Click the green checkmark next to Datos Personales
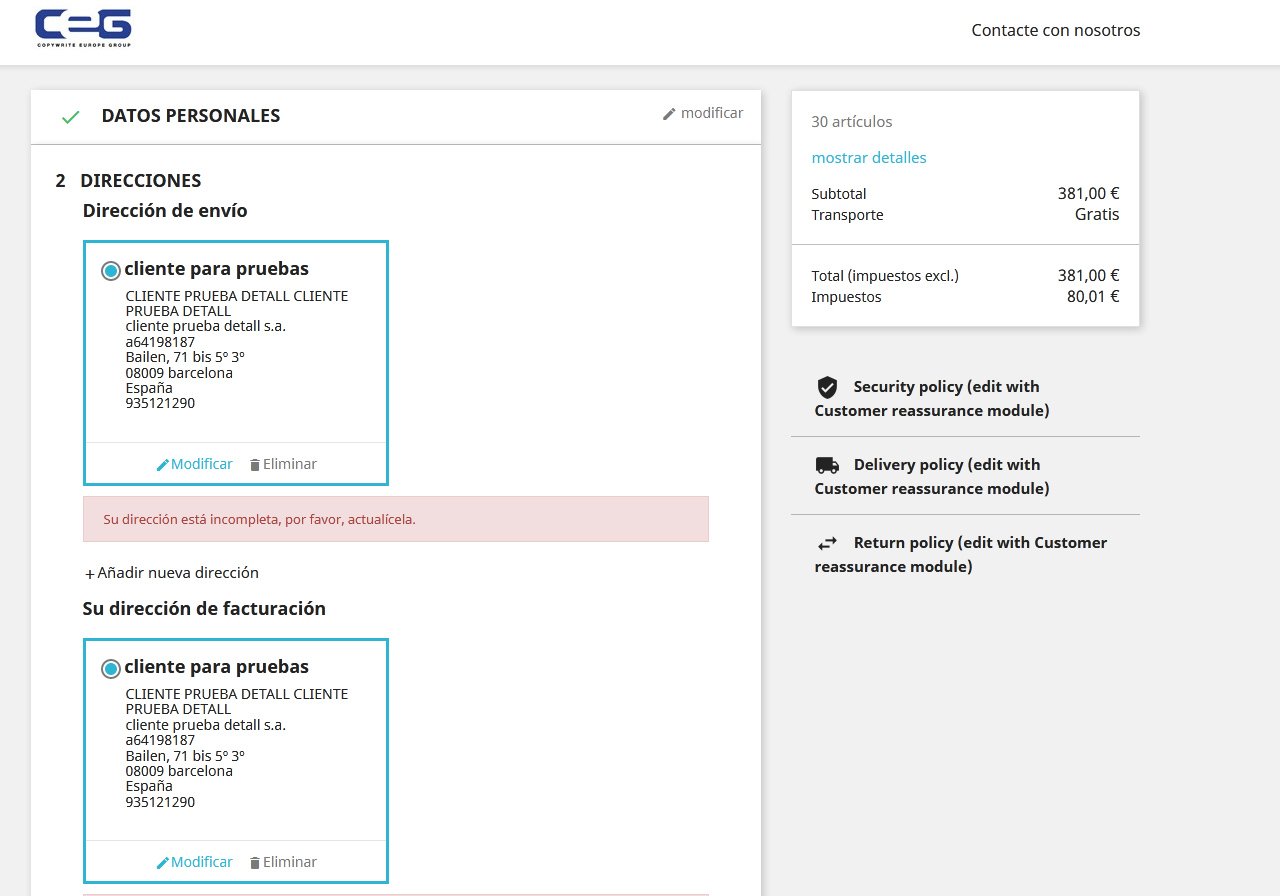The width and height of the screenshot is (1280, 896). coord(70,117)
